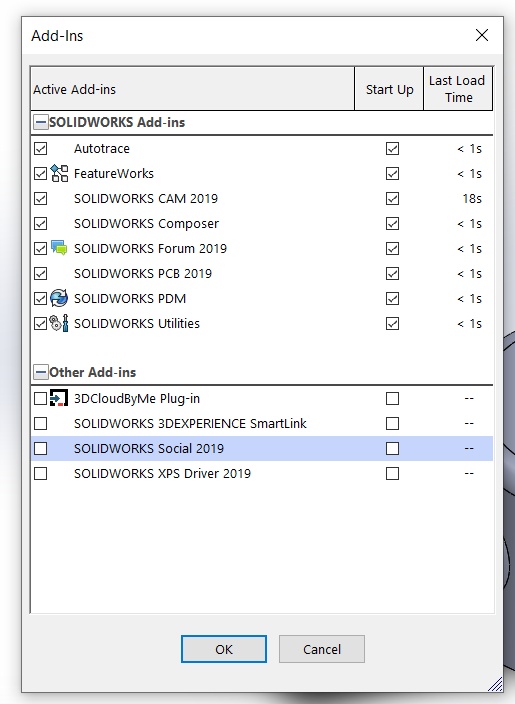Image resolution: width=515 pixels, height=704 pixels.
Task: Uncheck SOLIDWORKS Forum 2019 active checkbox
Action: (x=40, y=248)
